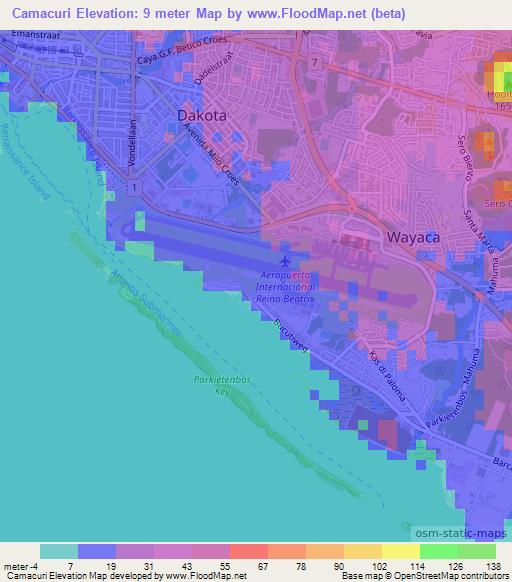This screenshot has width=512, height=582.
Task: Select the purple 19 to 31 meter swatch
Action: tap(135, 551)
